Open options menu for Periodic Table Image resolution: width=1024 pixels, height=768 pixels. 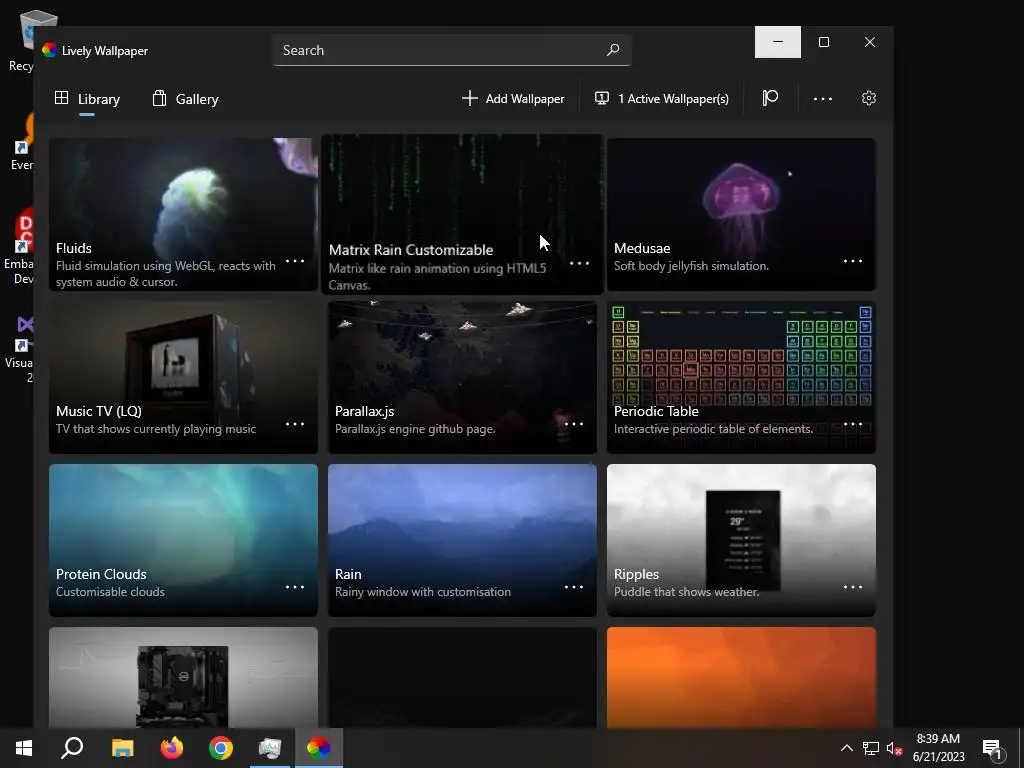pyautogui.click(x=853, y=424)
